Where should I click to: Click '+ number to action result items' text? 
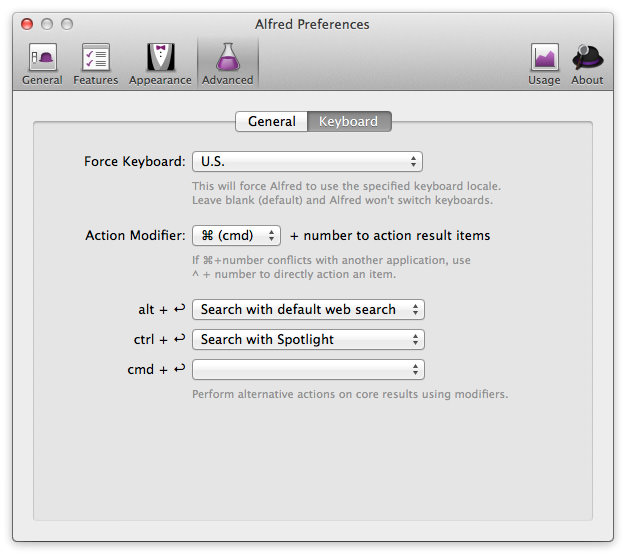pyautogui.click(x=390, y=236)
